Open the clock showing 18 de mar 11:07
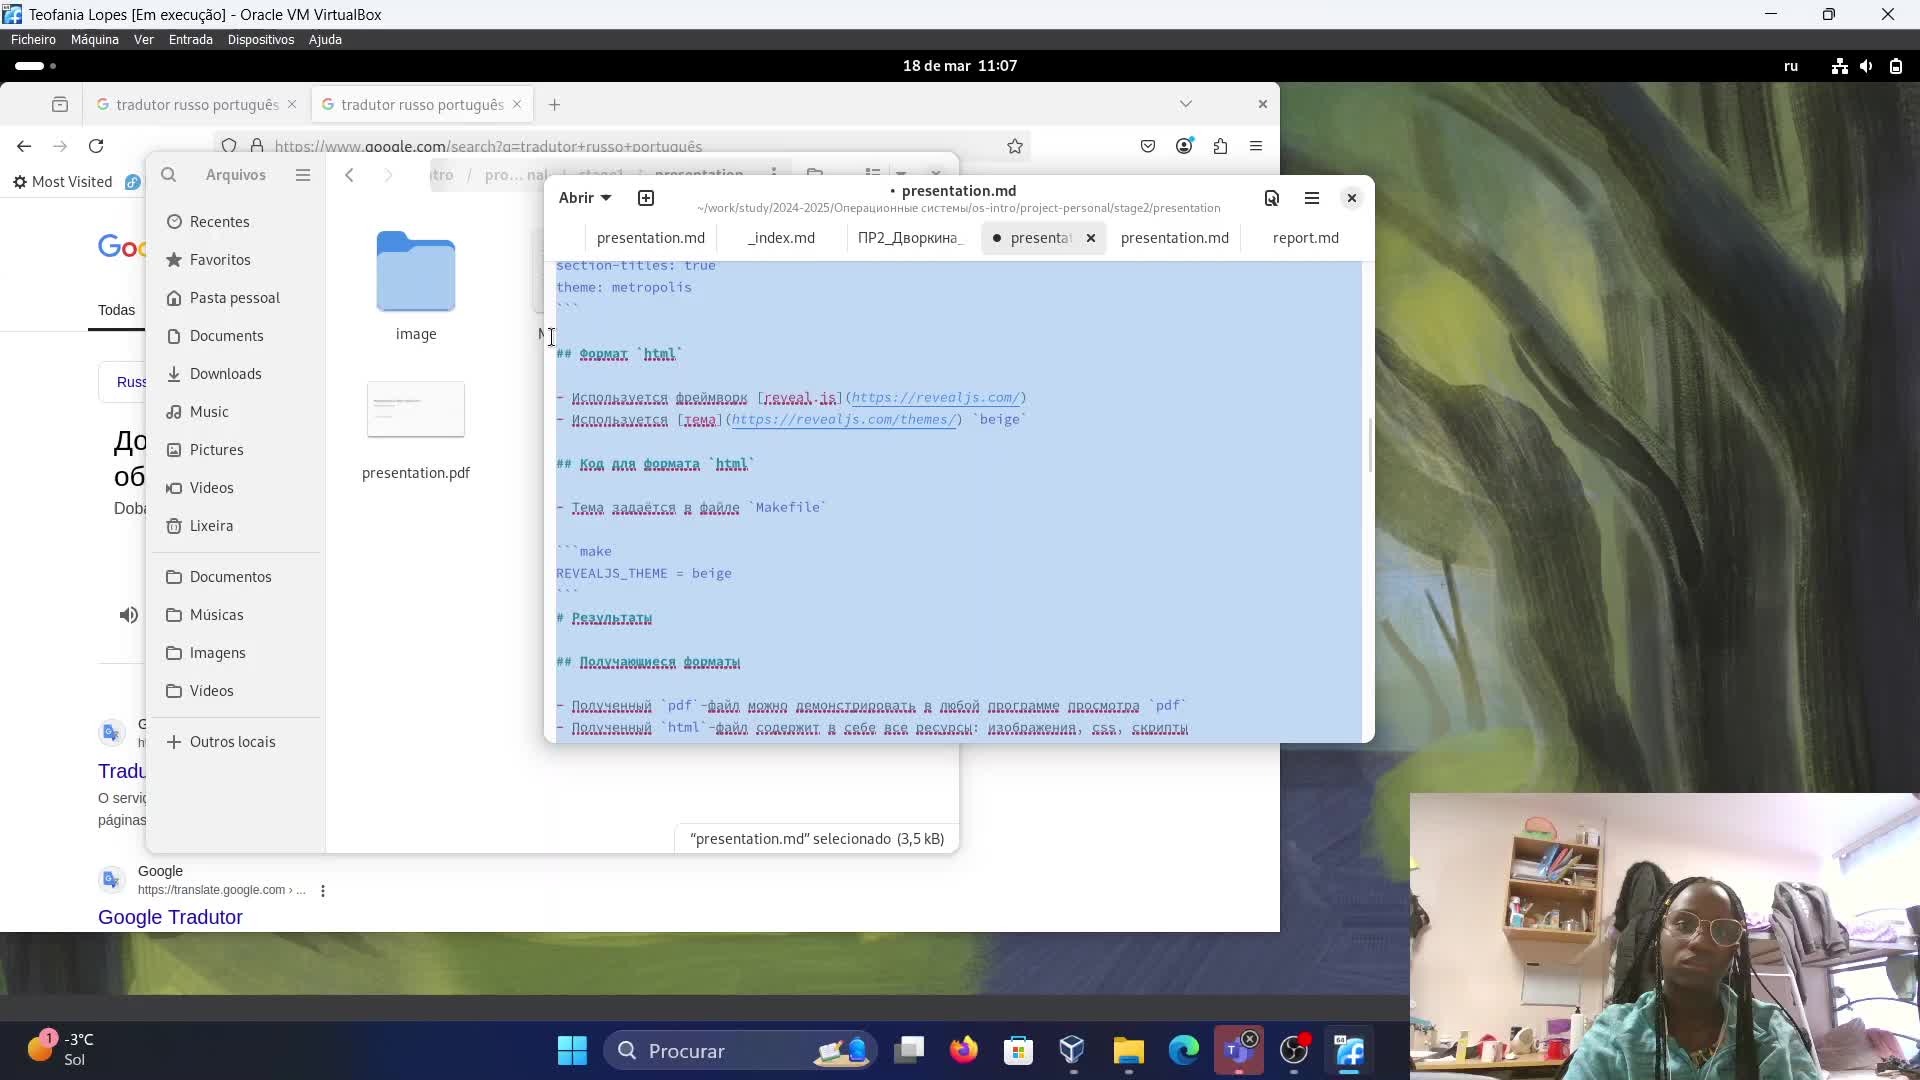This screenshot has width=1920, height=1080. tap(960, 66)
